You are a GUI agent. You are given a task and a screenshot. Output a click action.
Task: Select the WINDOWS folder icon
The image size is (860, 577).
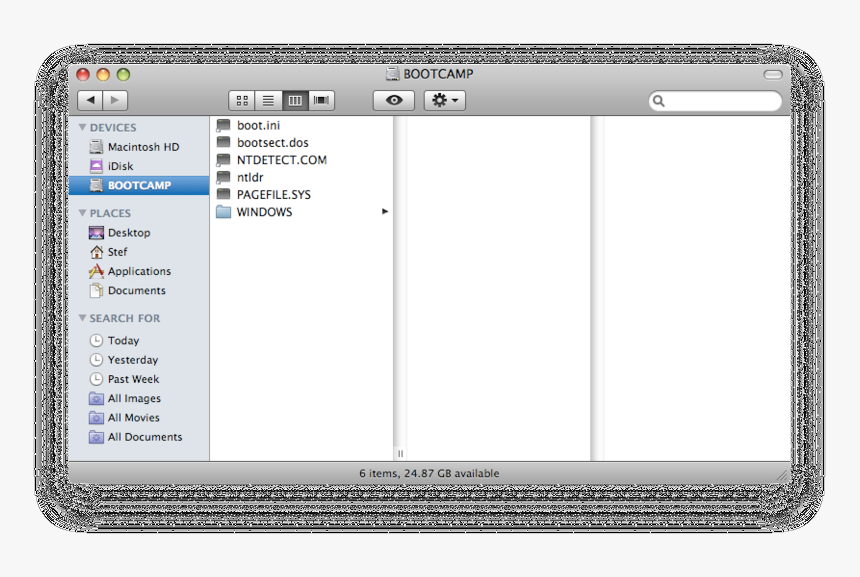tap(223, 212)
